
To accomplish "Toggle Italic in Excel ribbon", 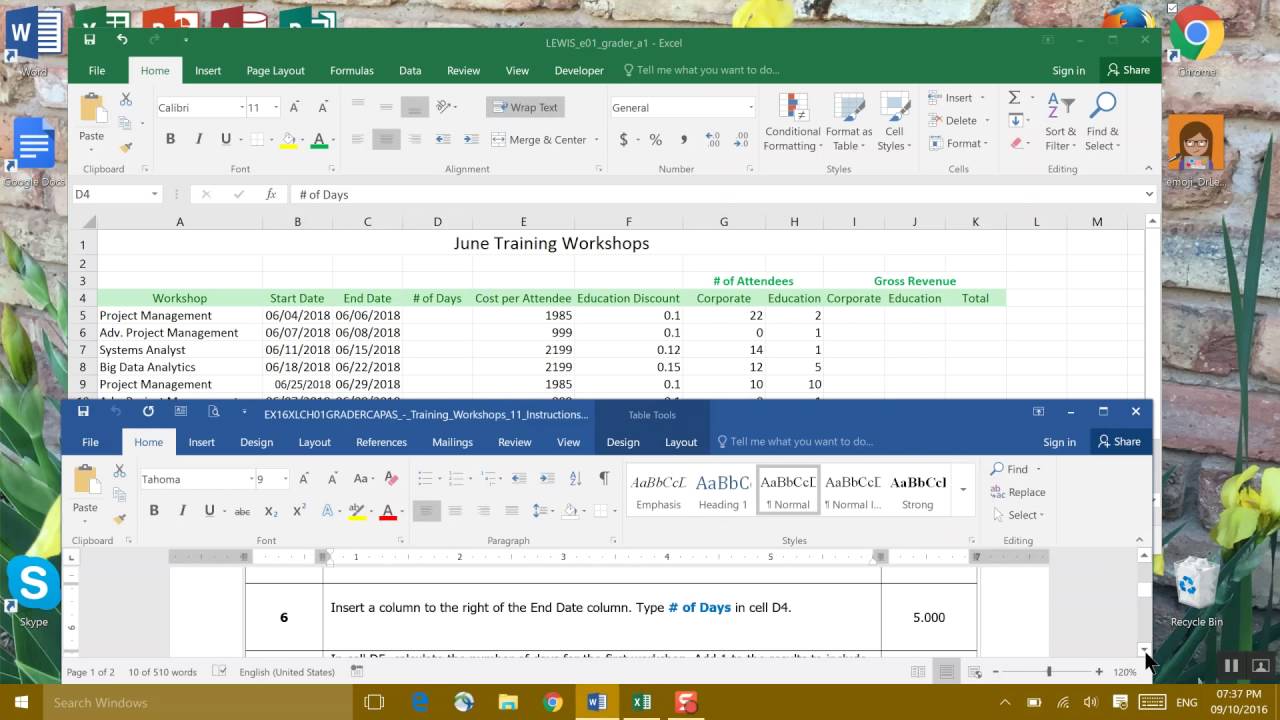I will (198, 140).
